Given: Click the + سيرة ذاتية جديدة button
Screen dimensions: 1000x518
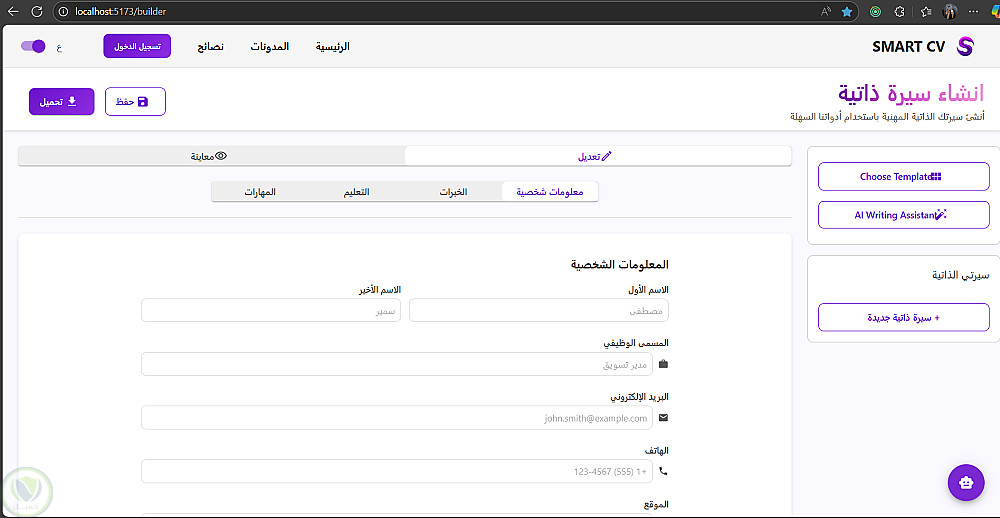Looking at the screenshot, I should (x=904, y=317).
